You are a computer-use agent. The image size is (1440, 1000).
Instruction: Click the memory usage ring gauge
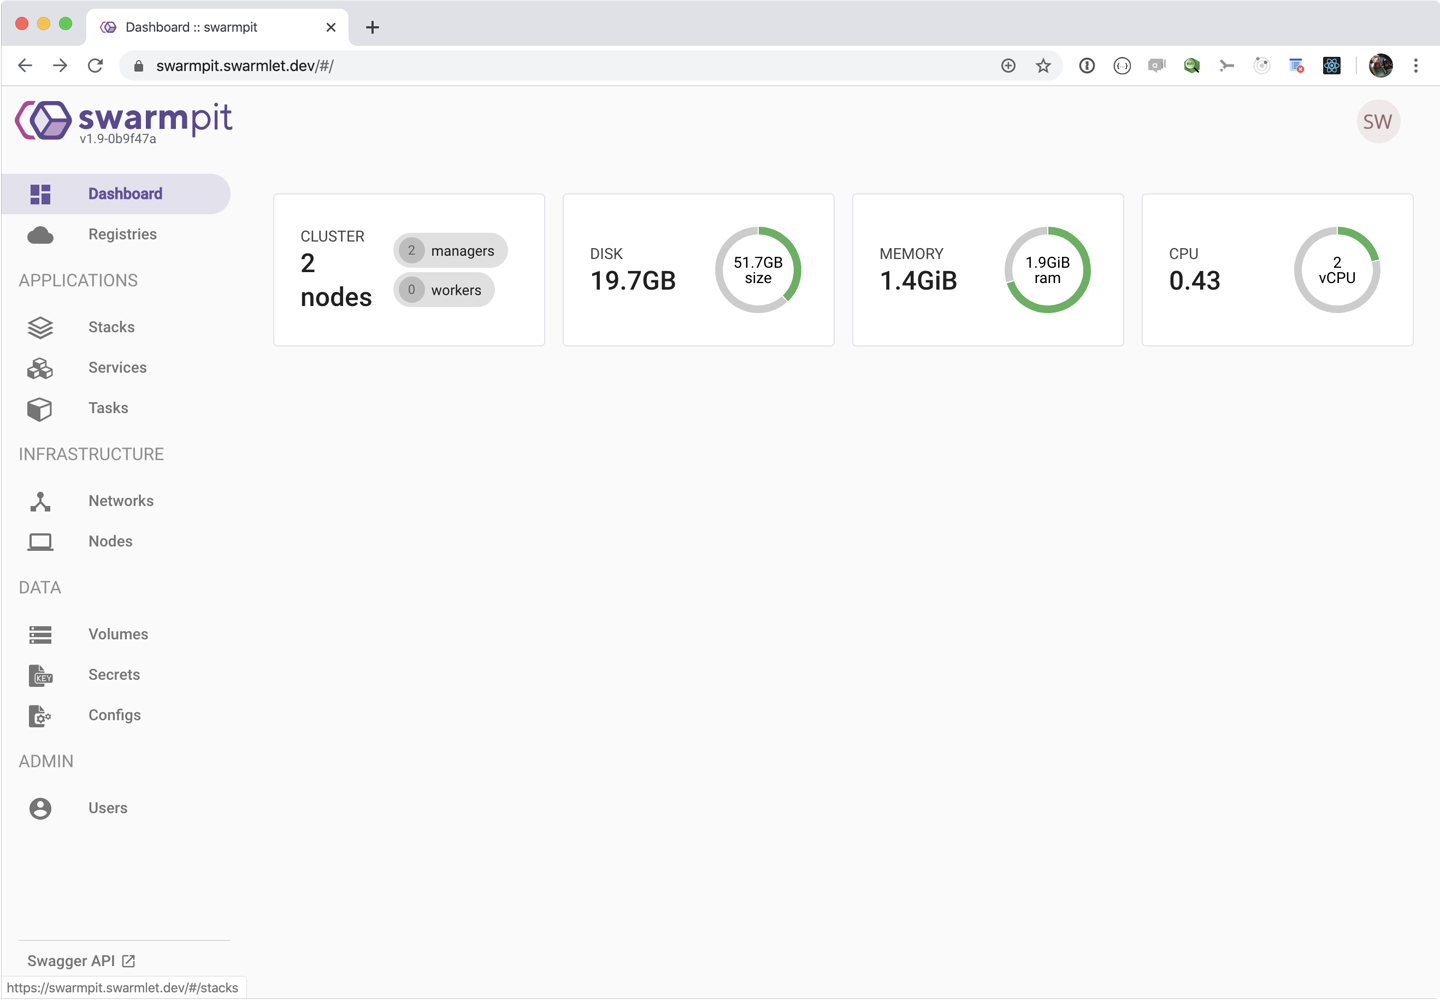pyautogui.click(x=1047, y=270)
